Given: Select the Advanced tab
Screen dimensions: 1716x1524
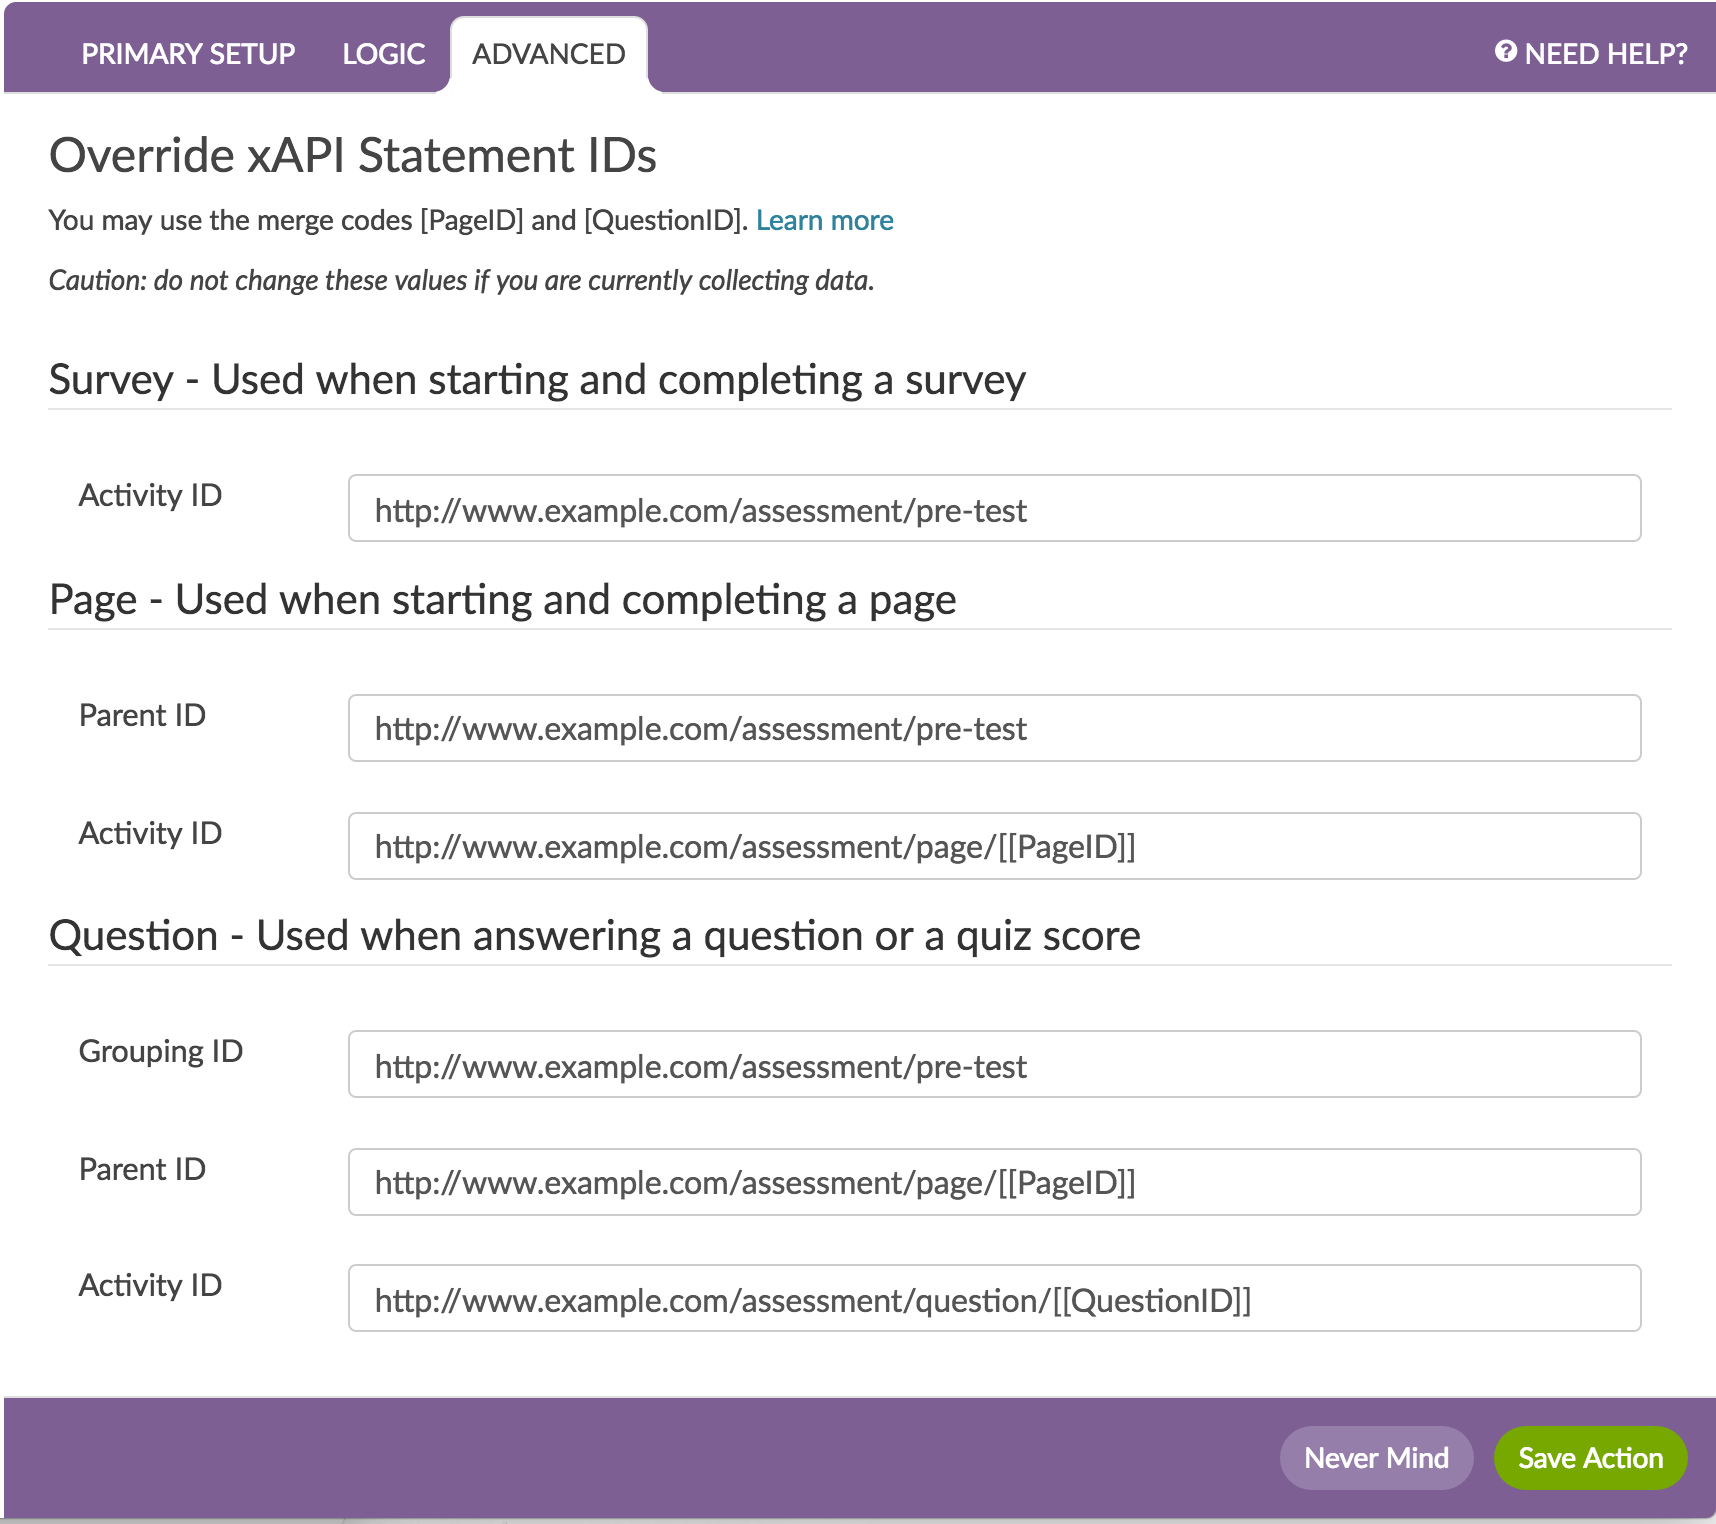Looking at the screenshot, I should (x=548, y=54).
